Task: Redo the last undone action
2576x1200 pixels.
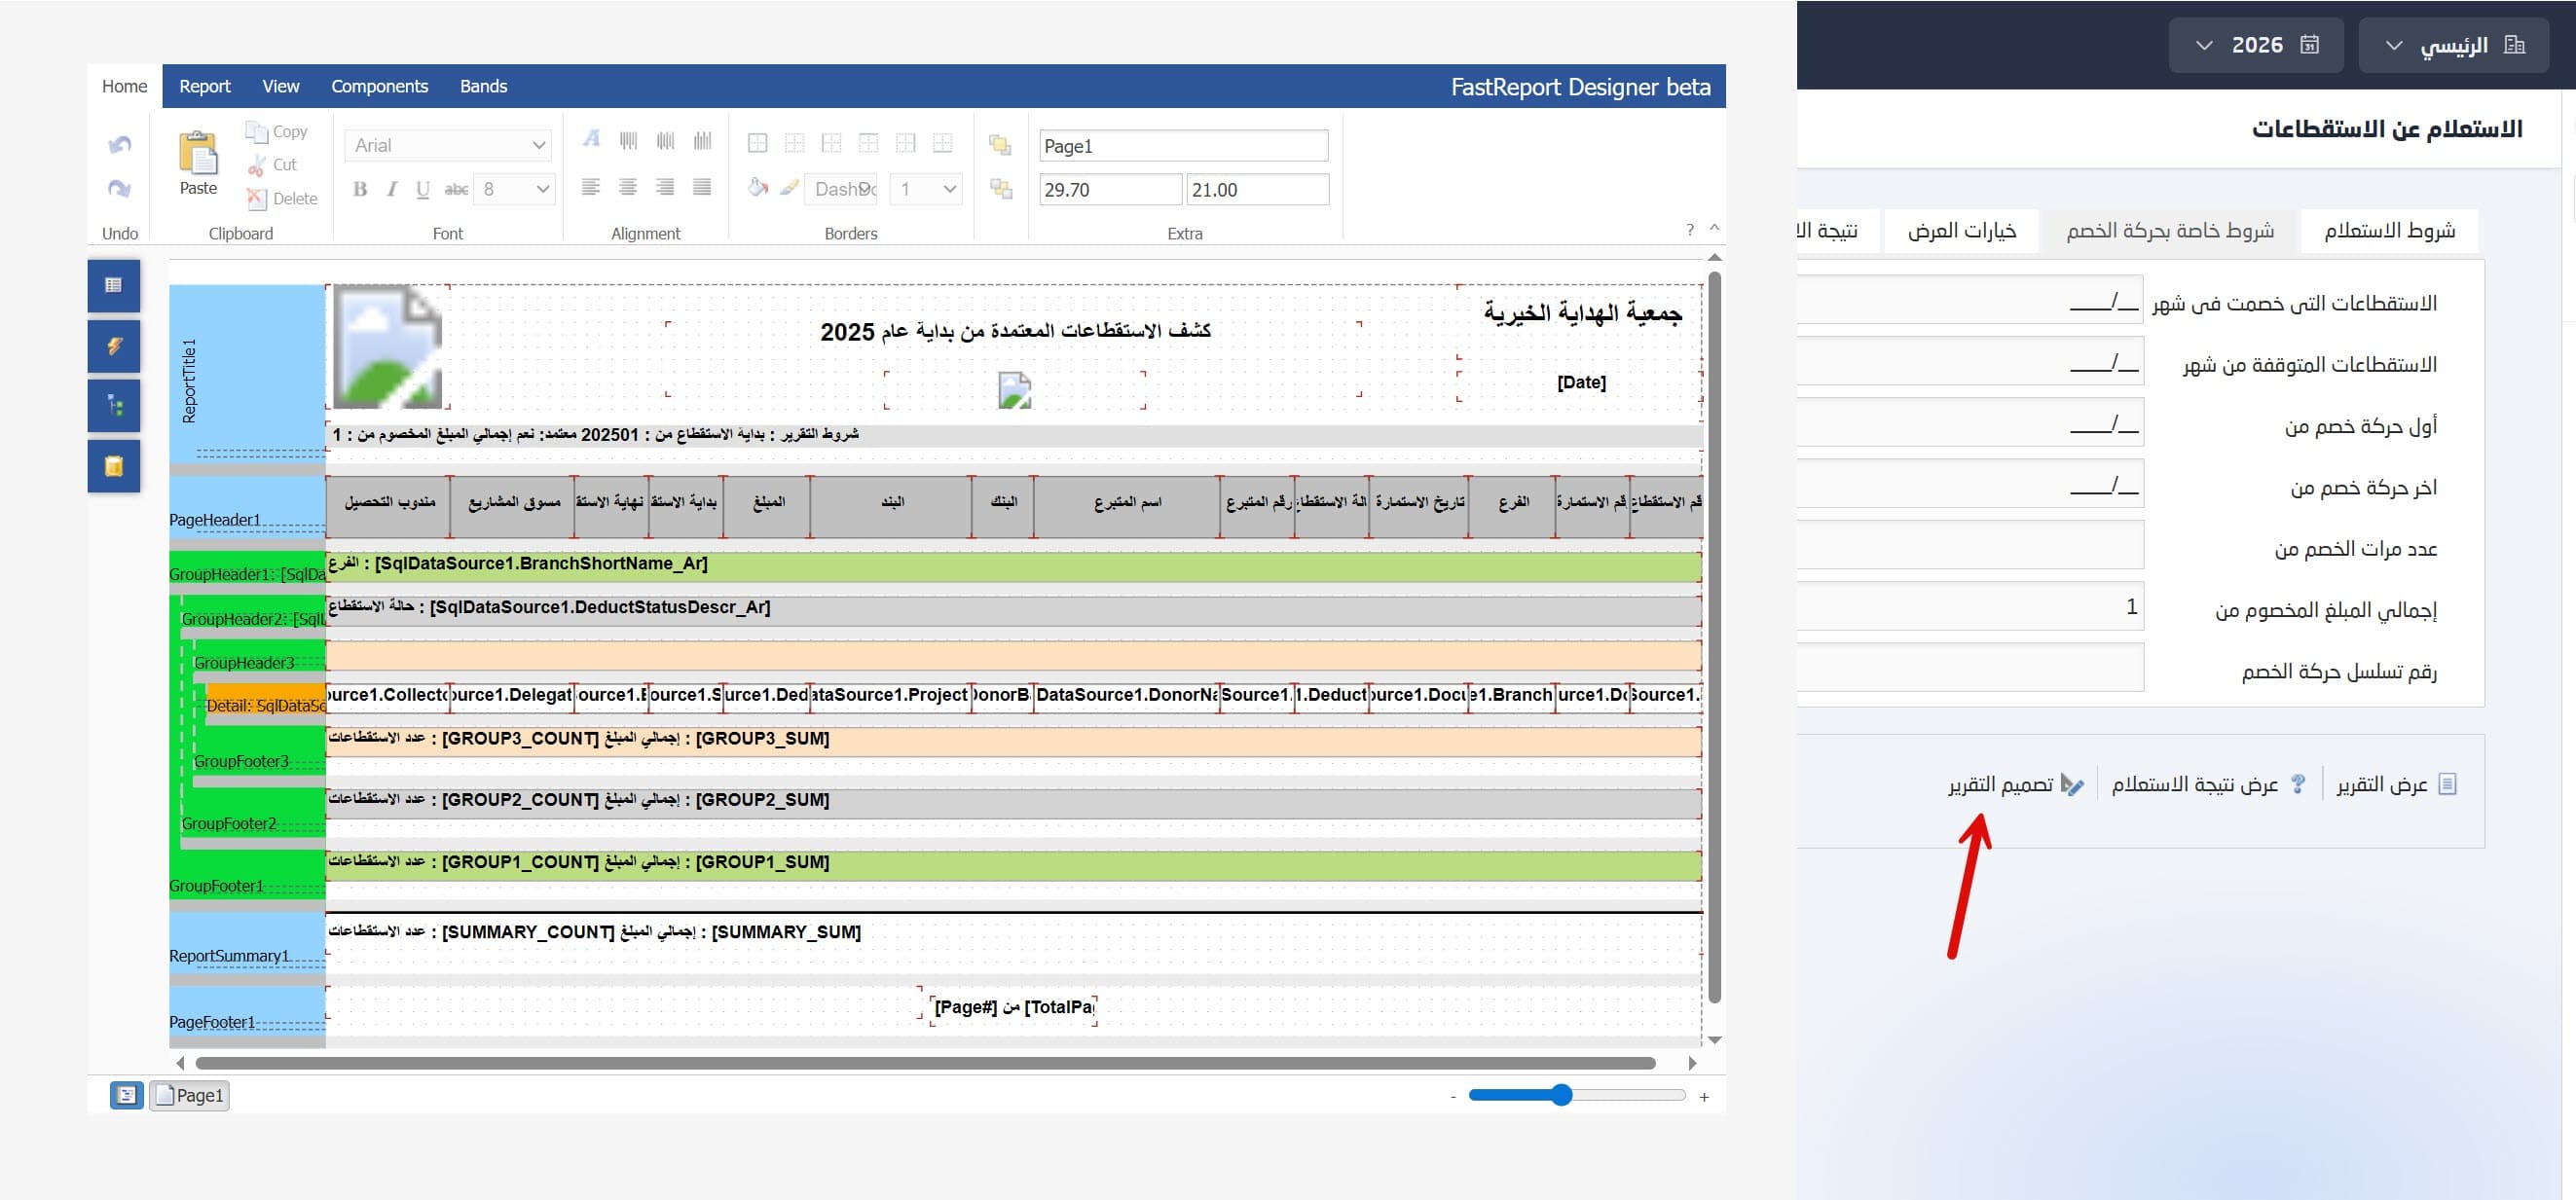Action: pyautogui.click(x=120, y=188)
